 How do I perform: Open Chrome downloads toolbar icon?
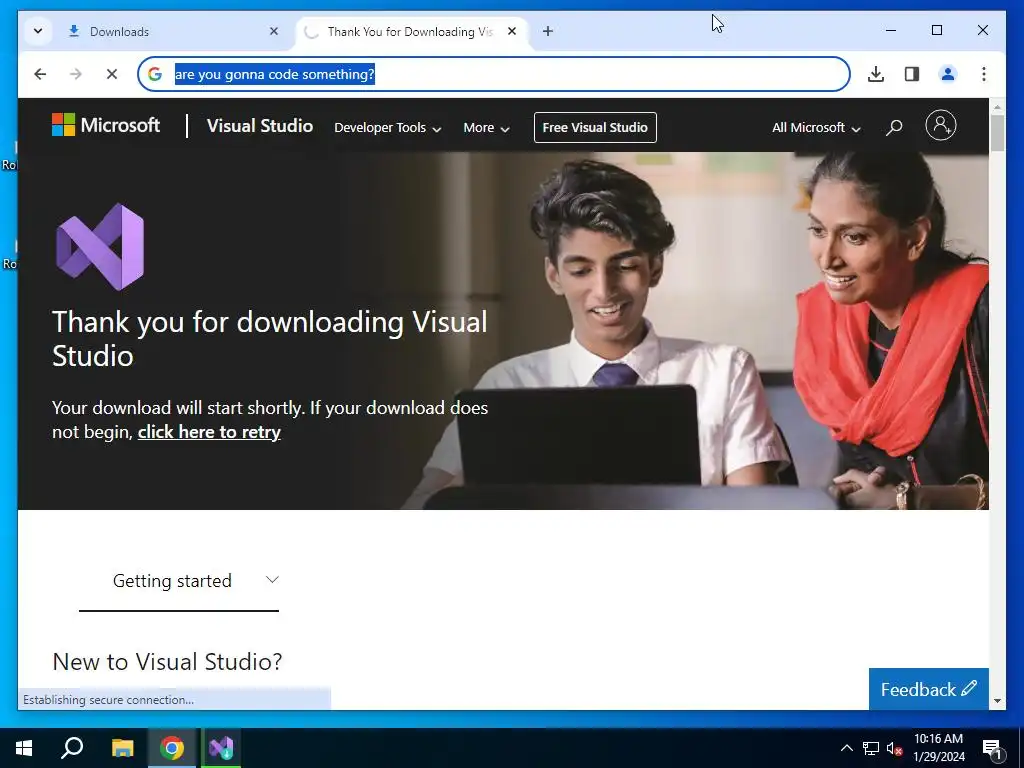[876, 74]
